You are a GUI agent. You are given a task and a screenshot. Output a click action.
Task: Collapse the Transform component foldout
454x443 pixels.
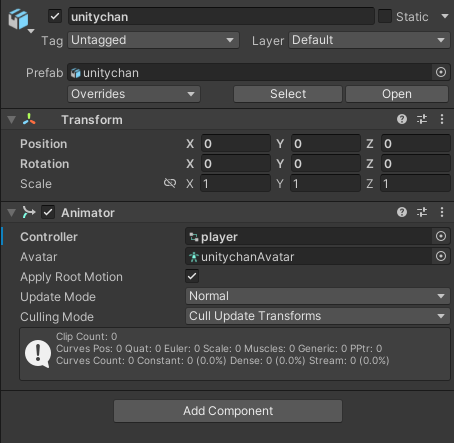[x=12, y=120]
